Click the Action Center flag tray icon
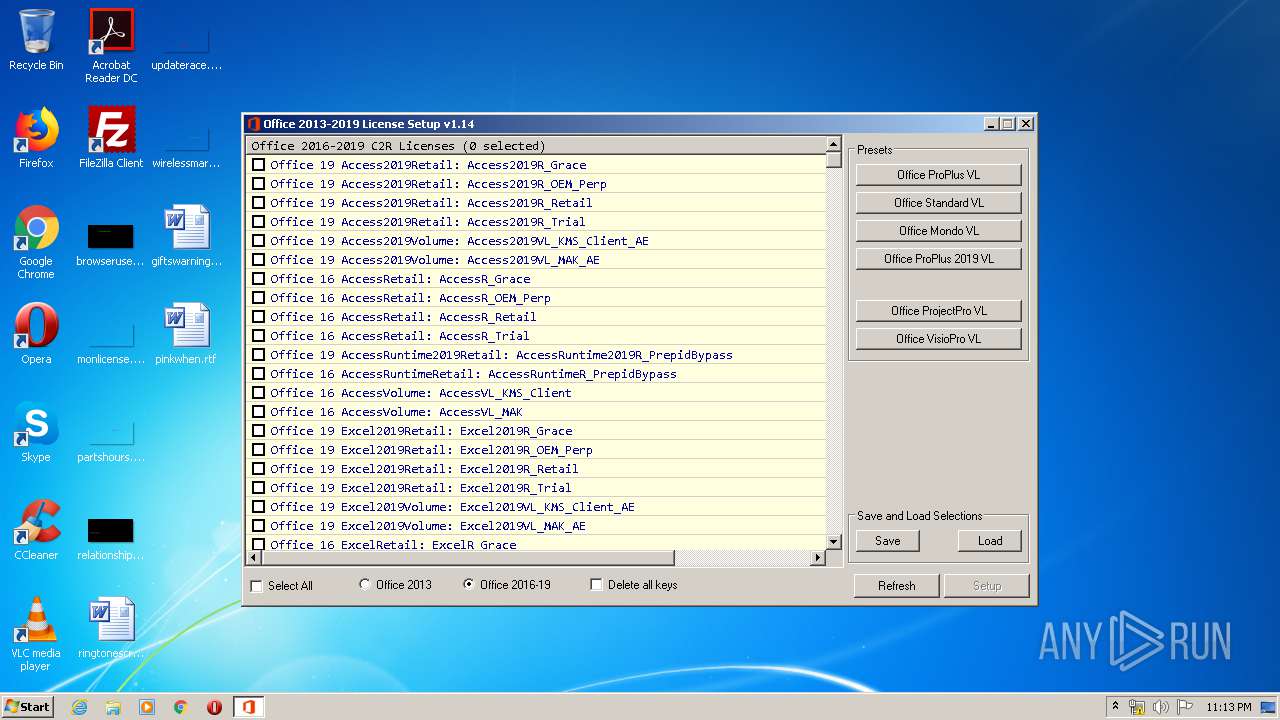Screen dimensions: 1280x720 click(x=1184, y=707)
